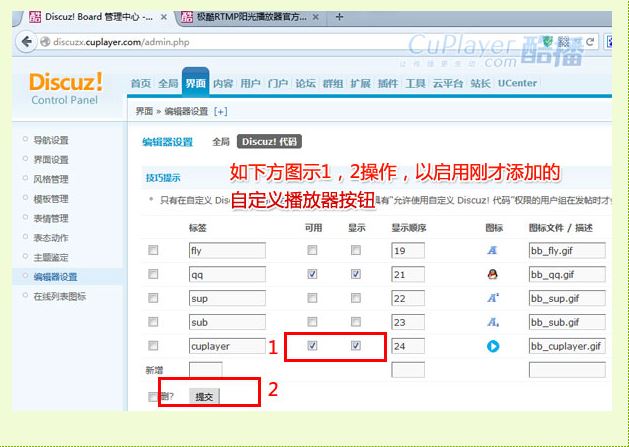The width and height of the screenshot is (629, 447).
Task: Open the 论坛 top menu
Action: (x=305, y=83)
